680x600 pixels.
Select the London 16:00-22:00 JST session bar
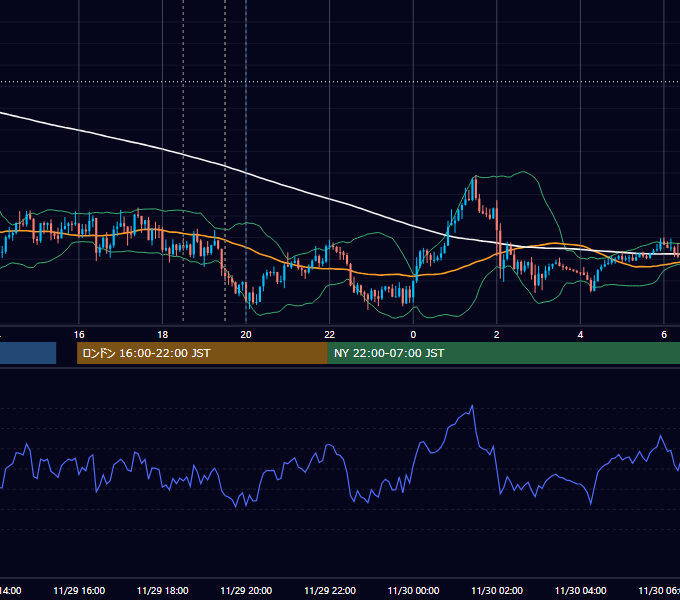202,353
